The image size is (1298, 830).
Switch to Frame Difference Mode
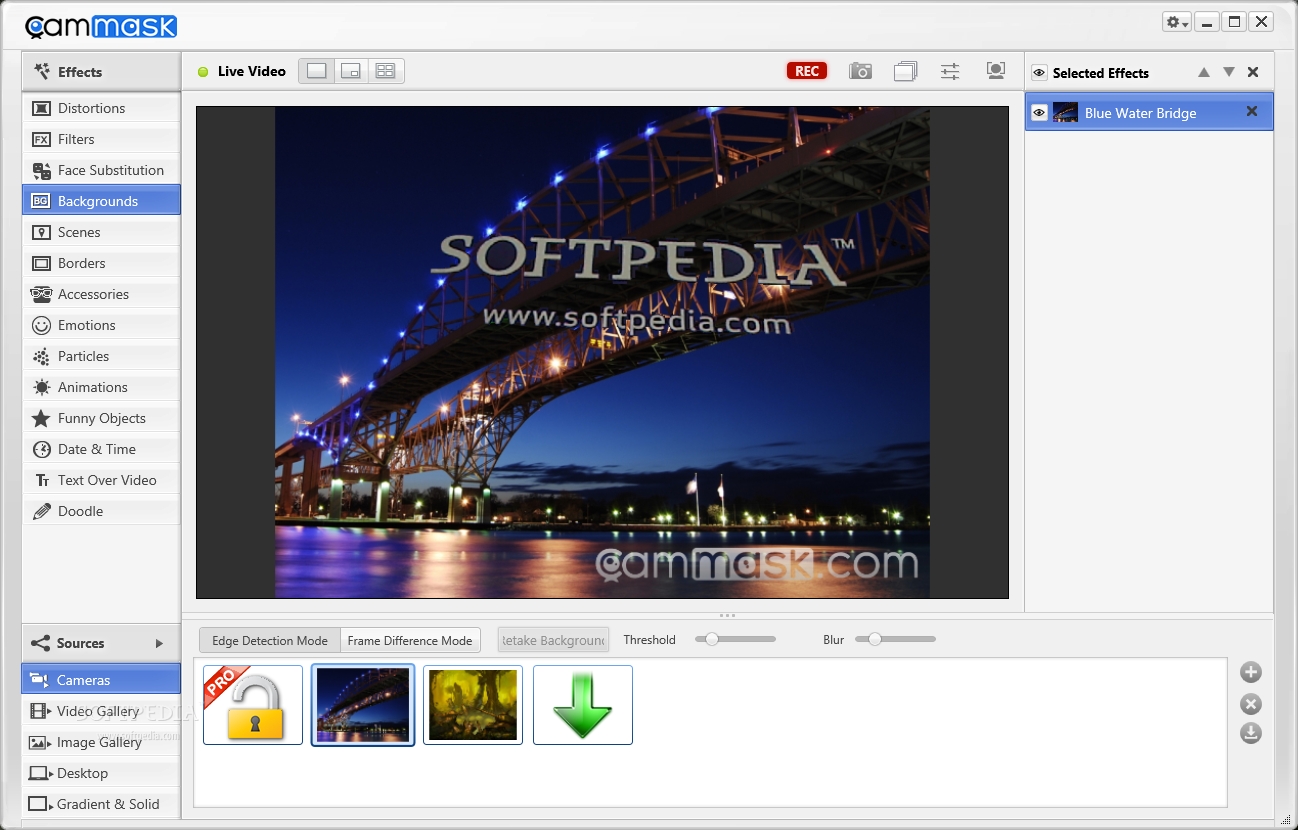click(410, 640)
